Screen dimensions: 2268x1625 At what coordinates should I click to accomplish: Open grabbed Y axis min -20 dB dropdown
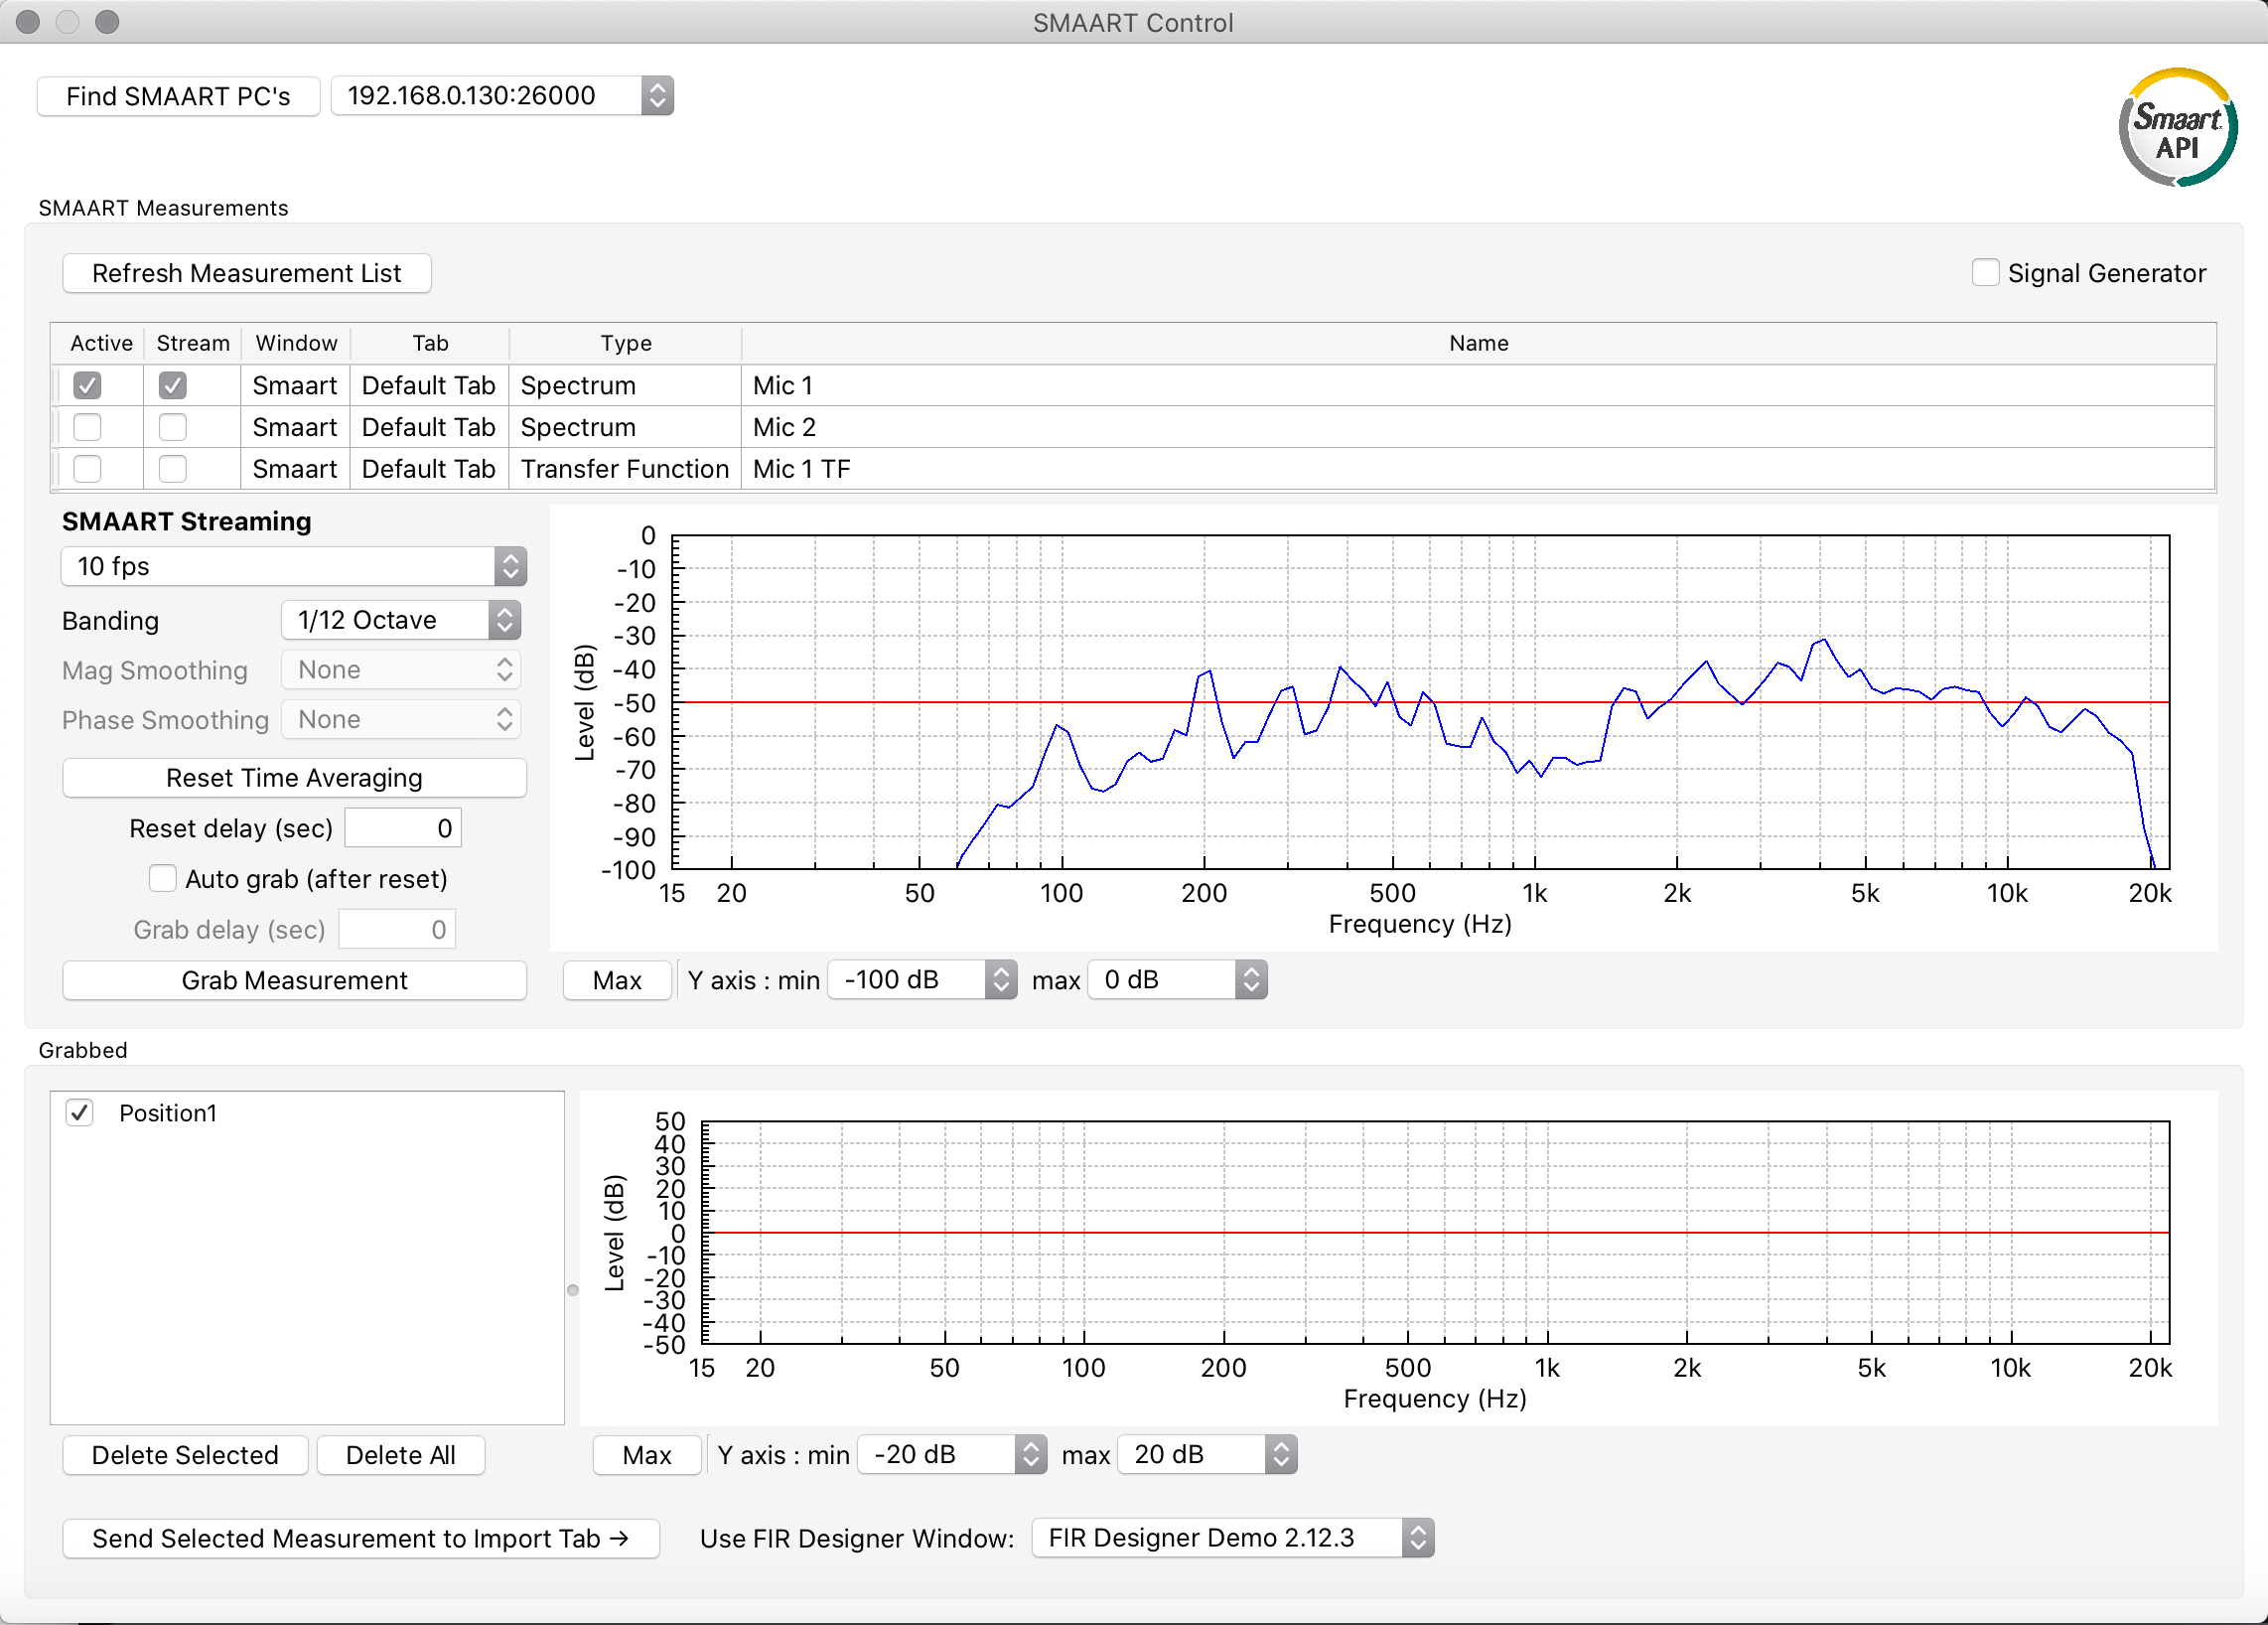953,1455
